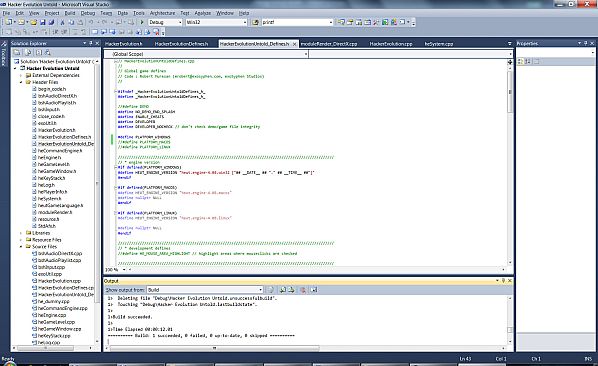This screenshot has width=598, height=366.
Task: Click the Alphabetical sort icon in Properties panel
Action: [528, 61]
